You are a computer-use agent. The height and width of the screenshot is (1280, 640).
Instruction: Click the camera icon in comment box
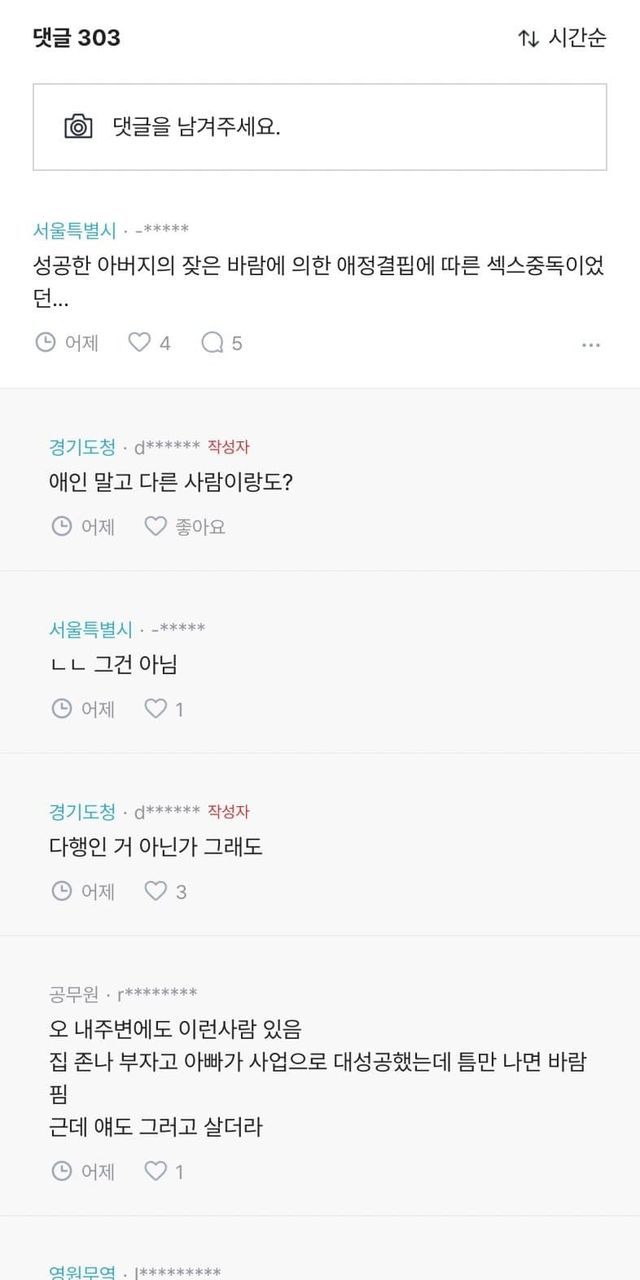coord(78,127)
